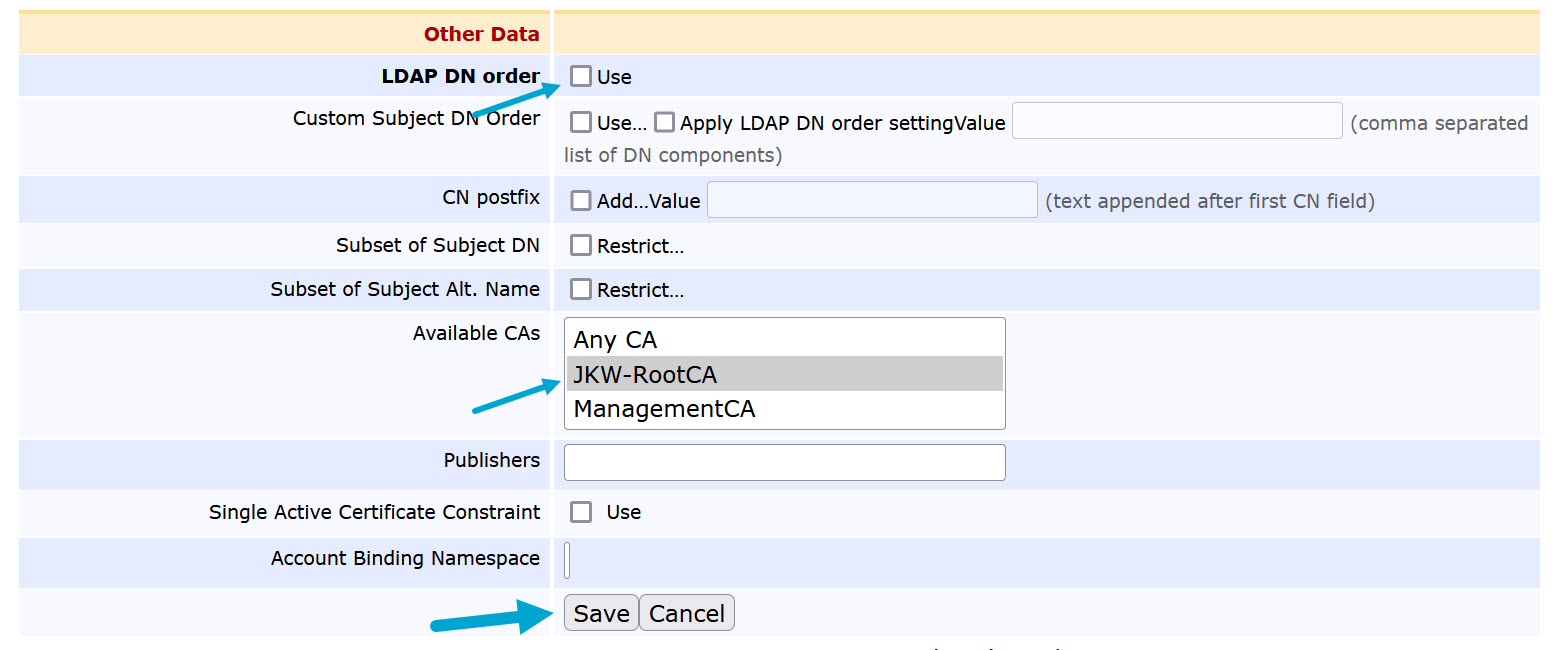Click the Single Active Certificate Constraint label
The image size is (1560, 650).
(x=374, y=512)
